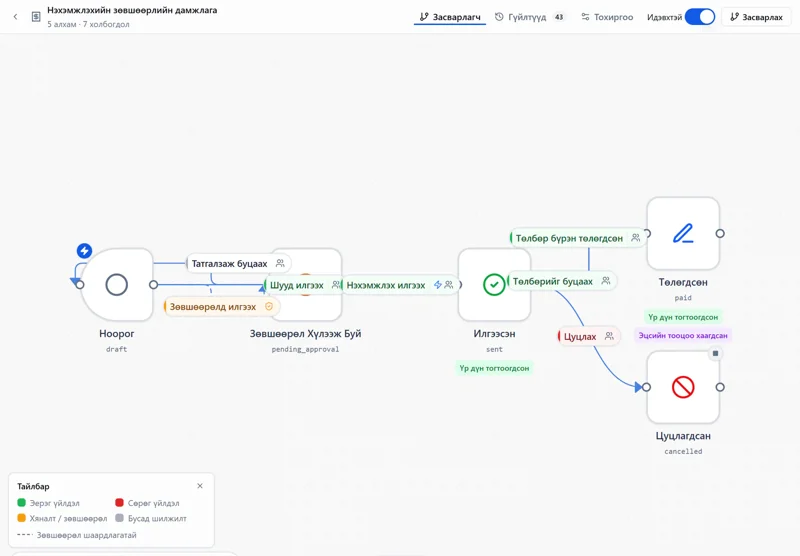The width and height of the screenshot is (800, 556).
Task: Open the Засварлагч tab
Action: (449, 17)
